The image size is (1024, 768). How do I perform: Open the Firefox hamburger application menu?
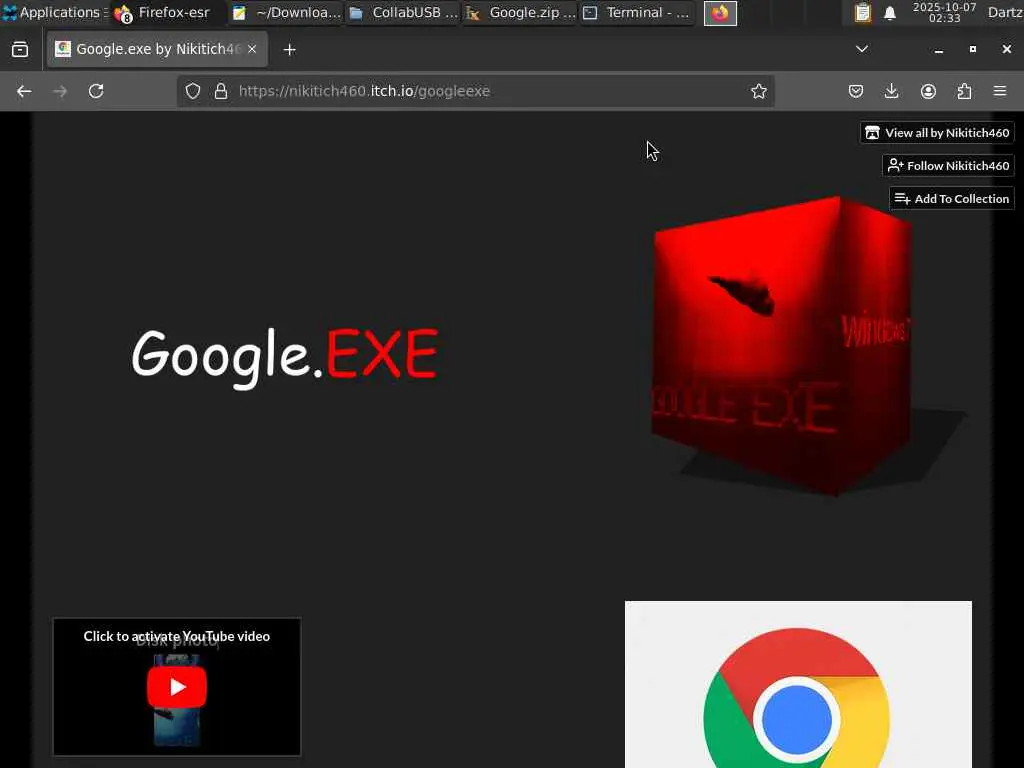tap(1000, 91)
